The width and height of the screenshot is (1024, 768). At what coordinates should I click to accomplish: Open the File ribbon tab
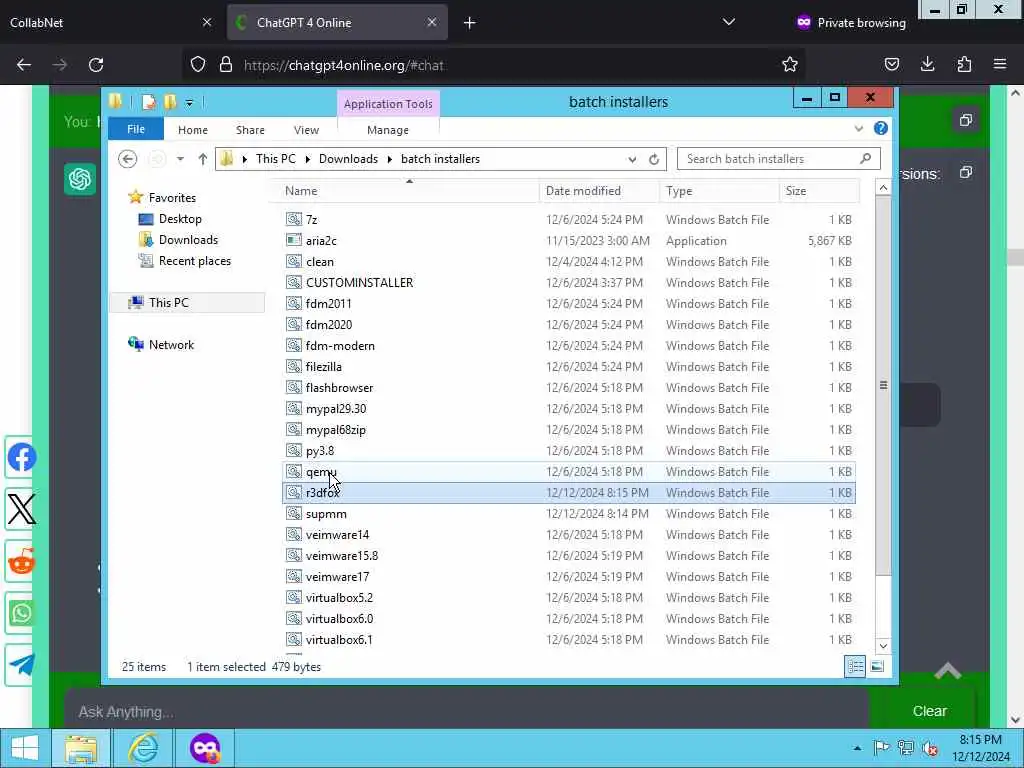pos(136,129)
